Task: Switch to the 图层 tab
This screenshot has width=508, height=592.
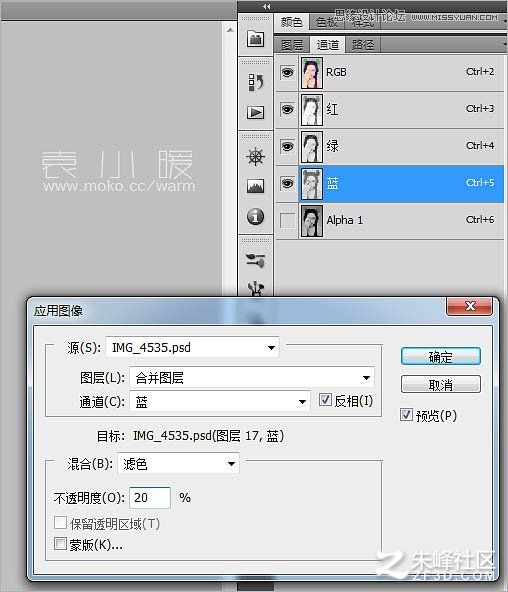Action: tap(292, 45)
